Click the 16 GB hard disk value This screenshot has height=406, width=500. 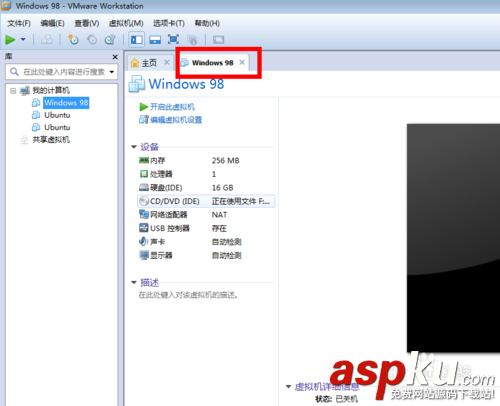pyautogui.click(x=223, y=188)
